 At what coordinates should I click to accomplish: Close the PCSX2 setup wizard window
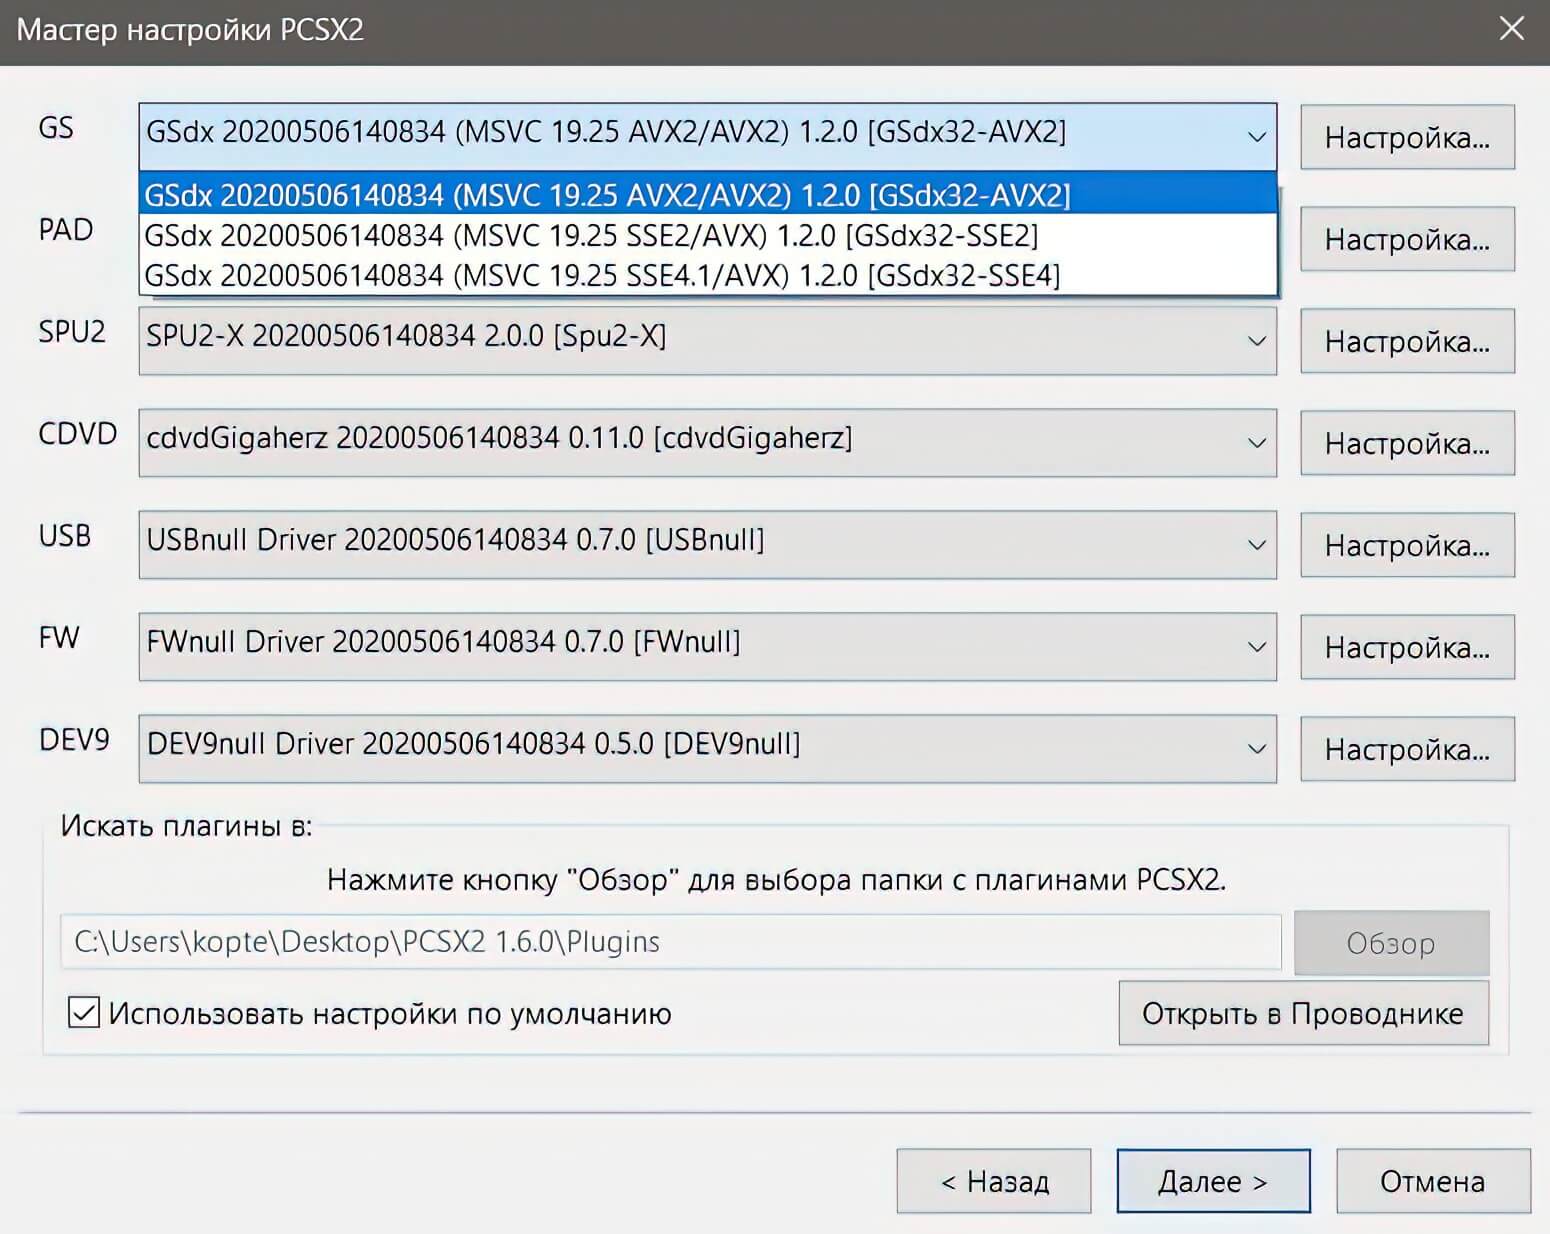click(x=1512, y=29)
